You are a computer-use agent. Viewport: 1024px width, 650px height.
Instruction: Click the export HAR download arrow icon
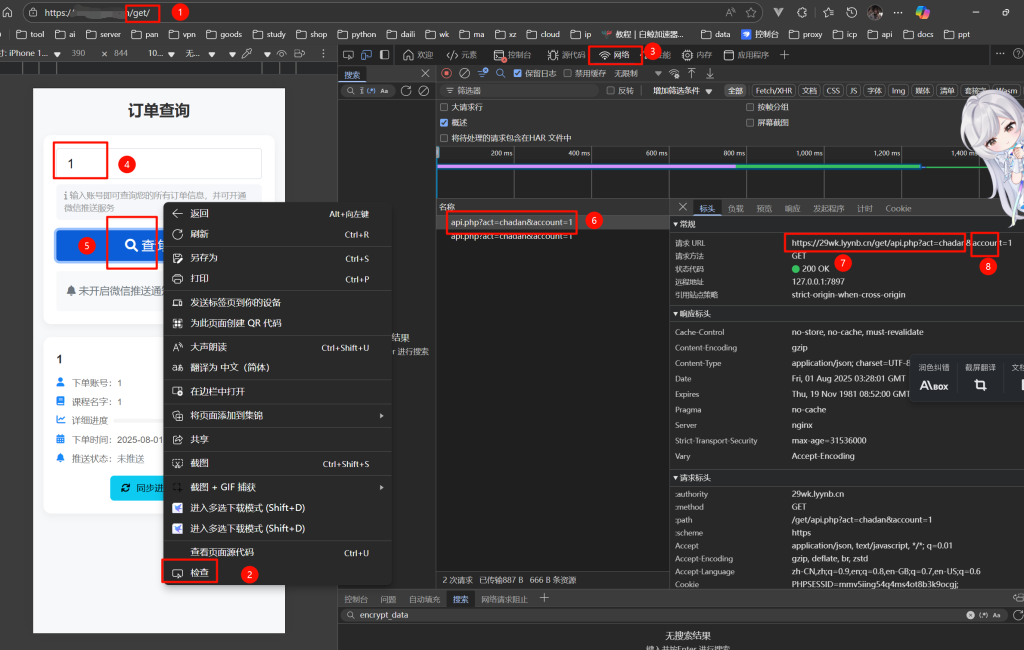[710, 73]
